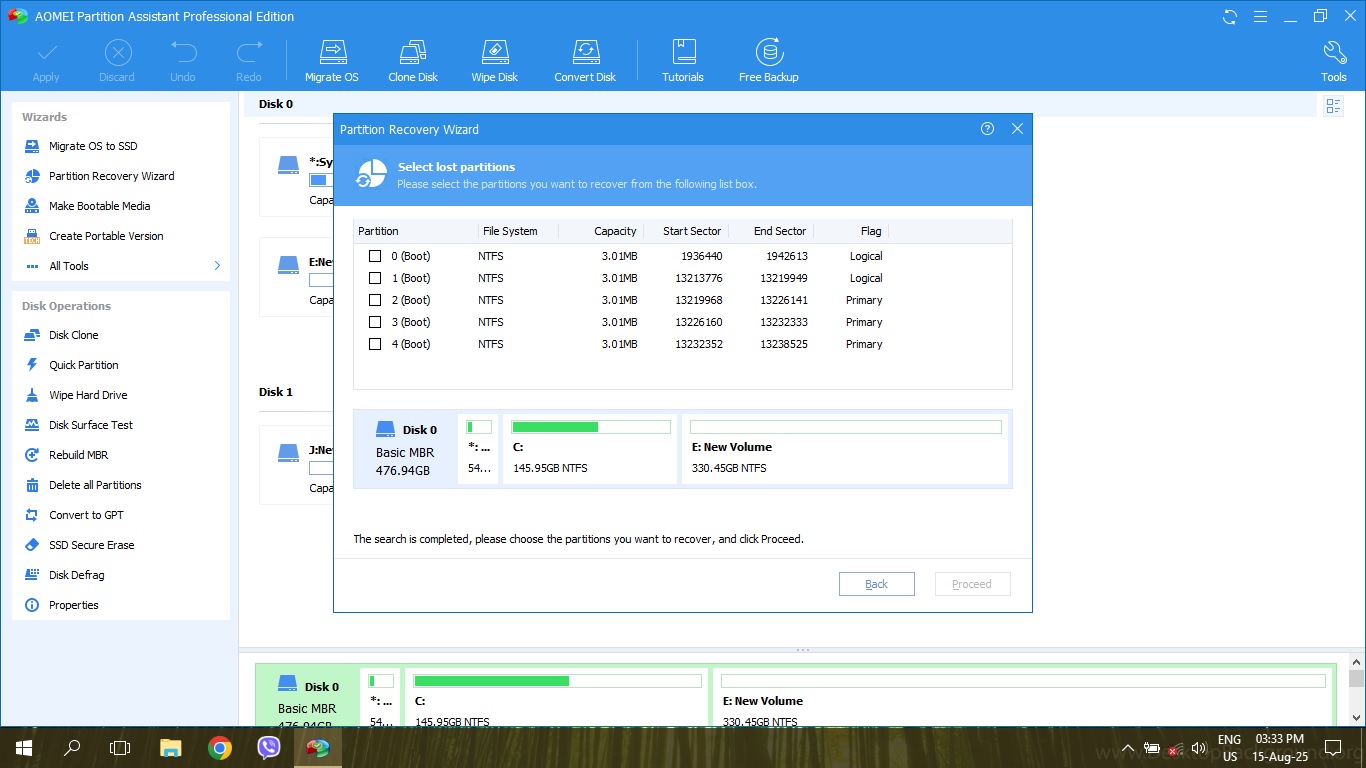Select Disk Clone operation
Viewport: 1366px width, 768px height.
(x=73, y=335)
